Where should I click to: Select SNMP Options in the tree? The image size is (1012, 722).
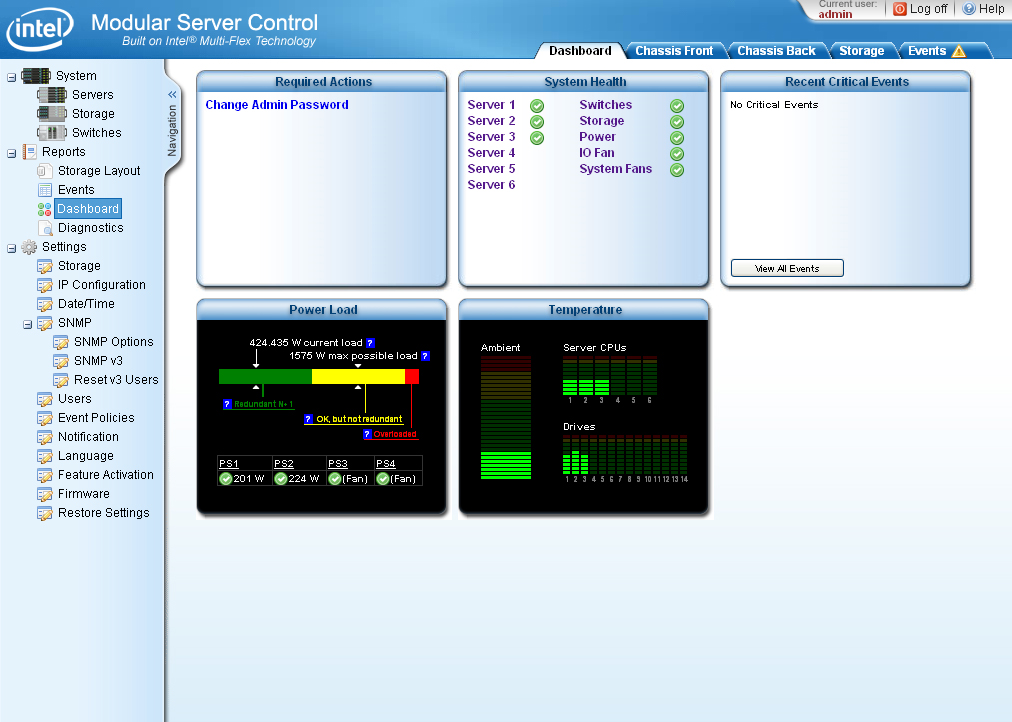114,342
